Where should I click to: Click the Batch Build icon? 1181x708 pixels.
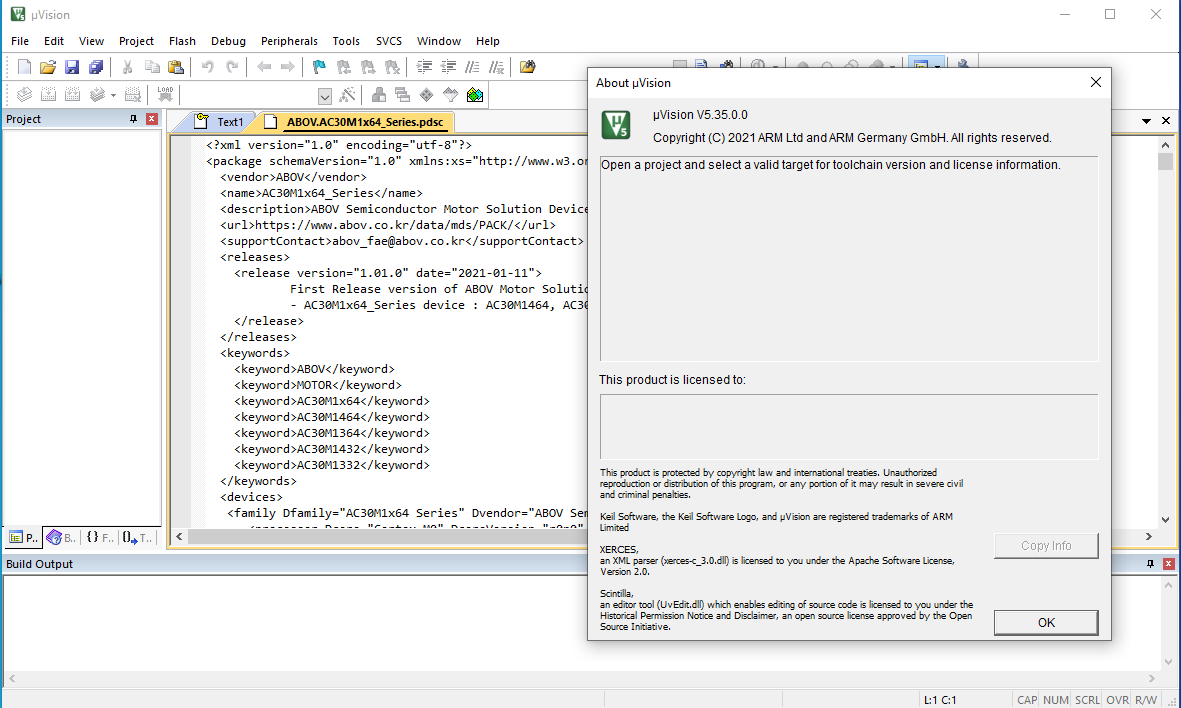pyautogui.click(x=97, y=95)
